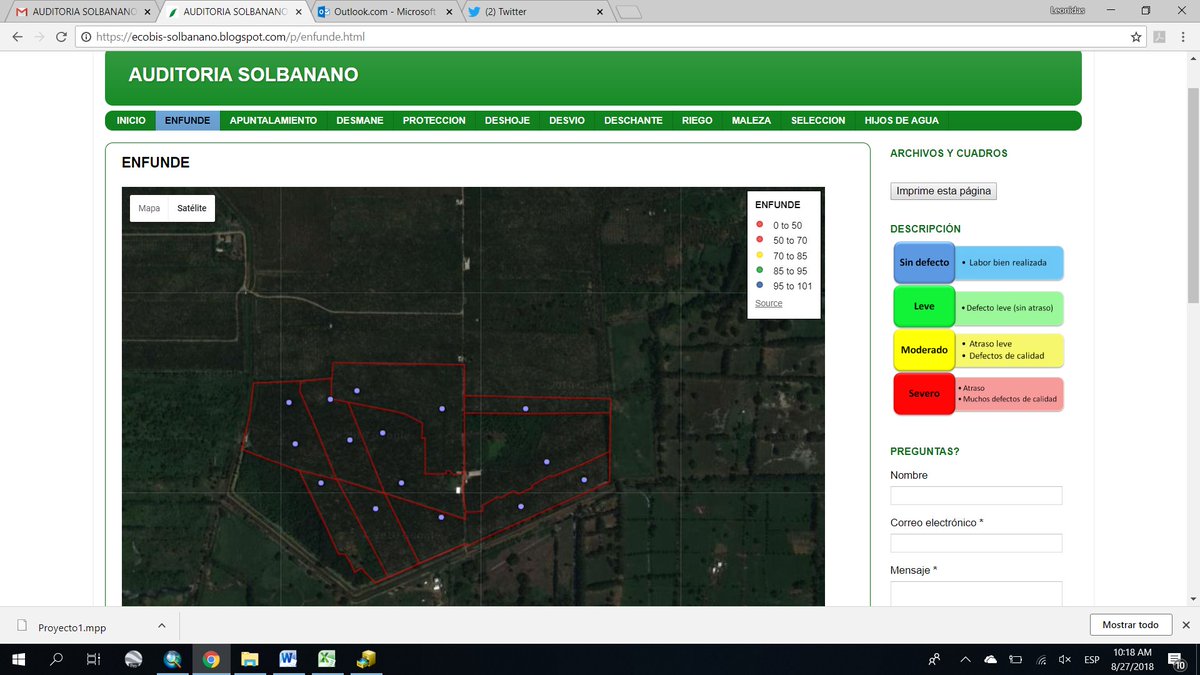The height and width of the screenshot is (675, 1200).
Task: Open the ENFUNDE menu item
Action: click(187, 120)
